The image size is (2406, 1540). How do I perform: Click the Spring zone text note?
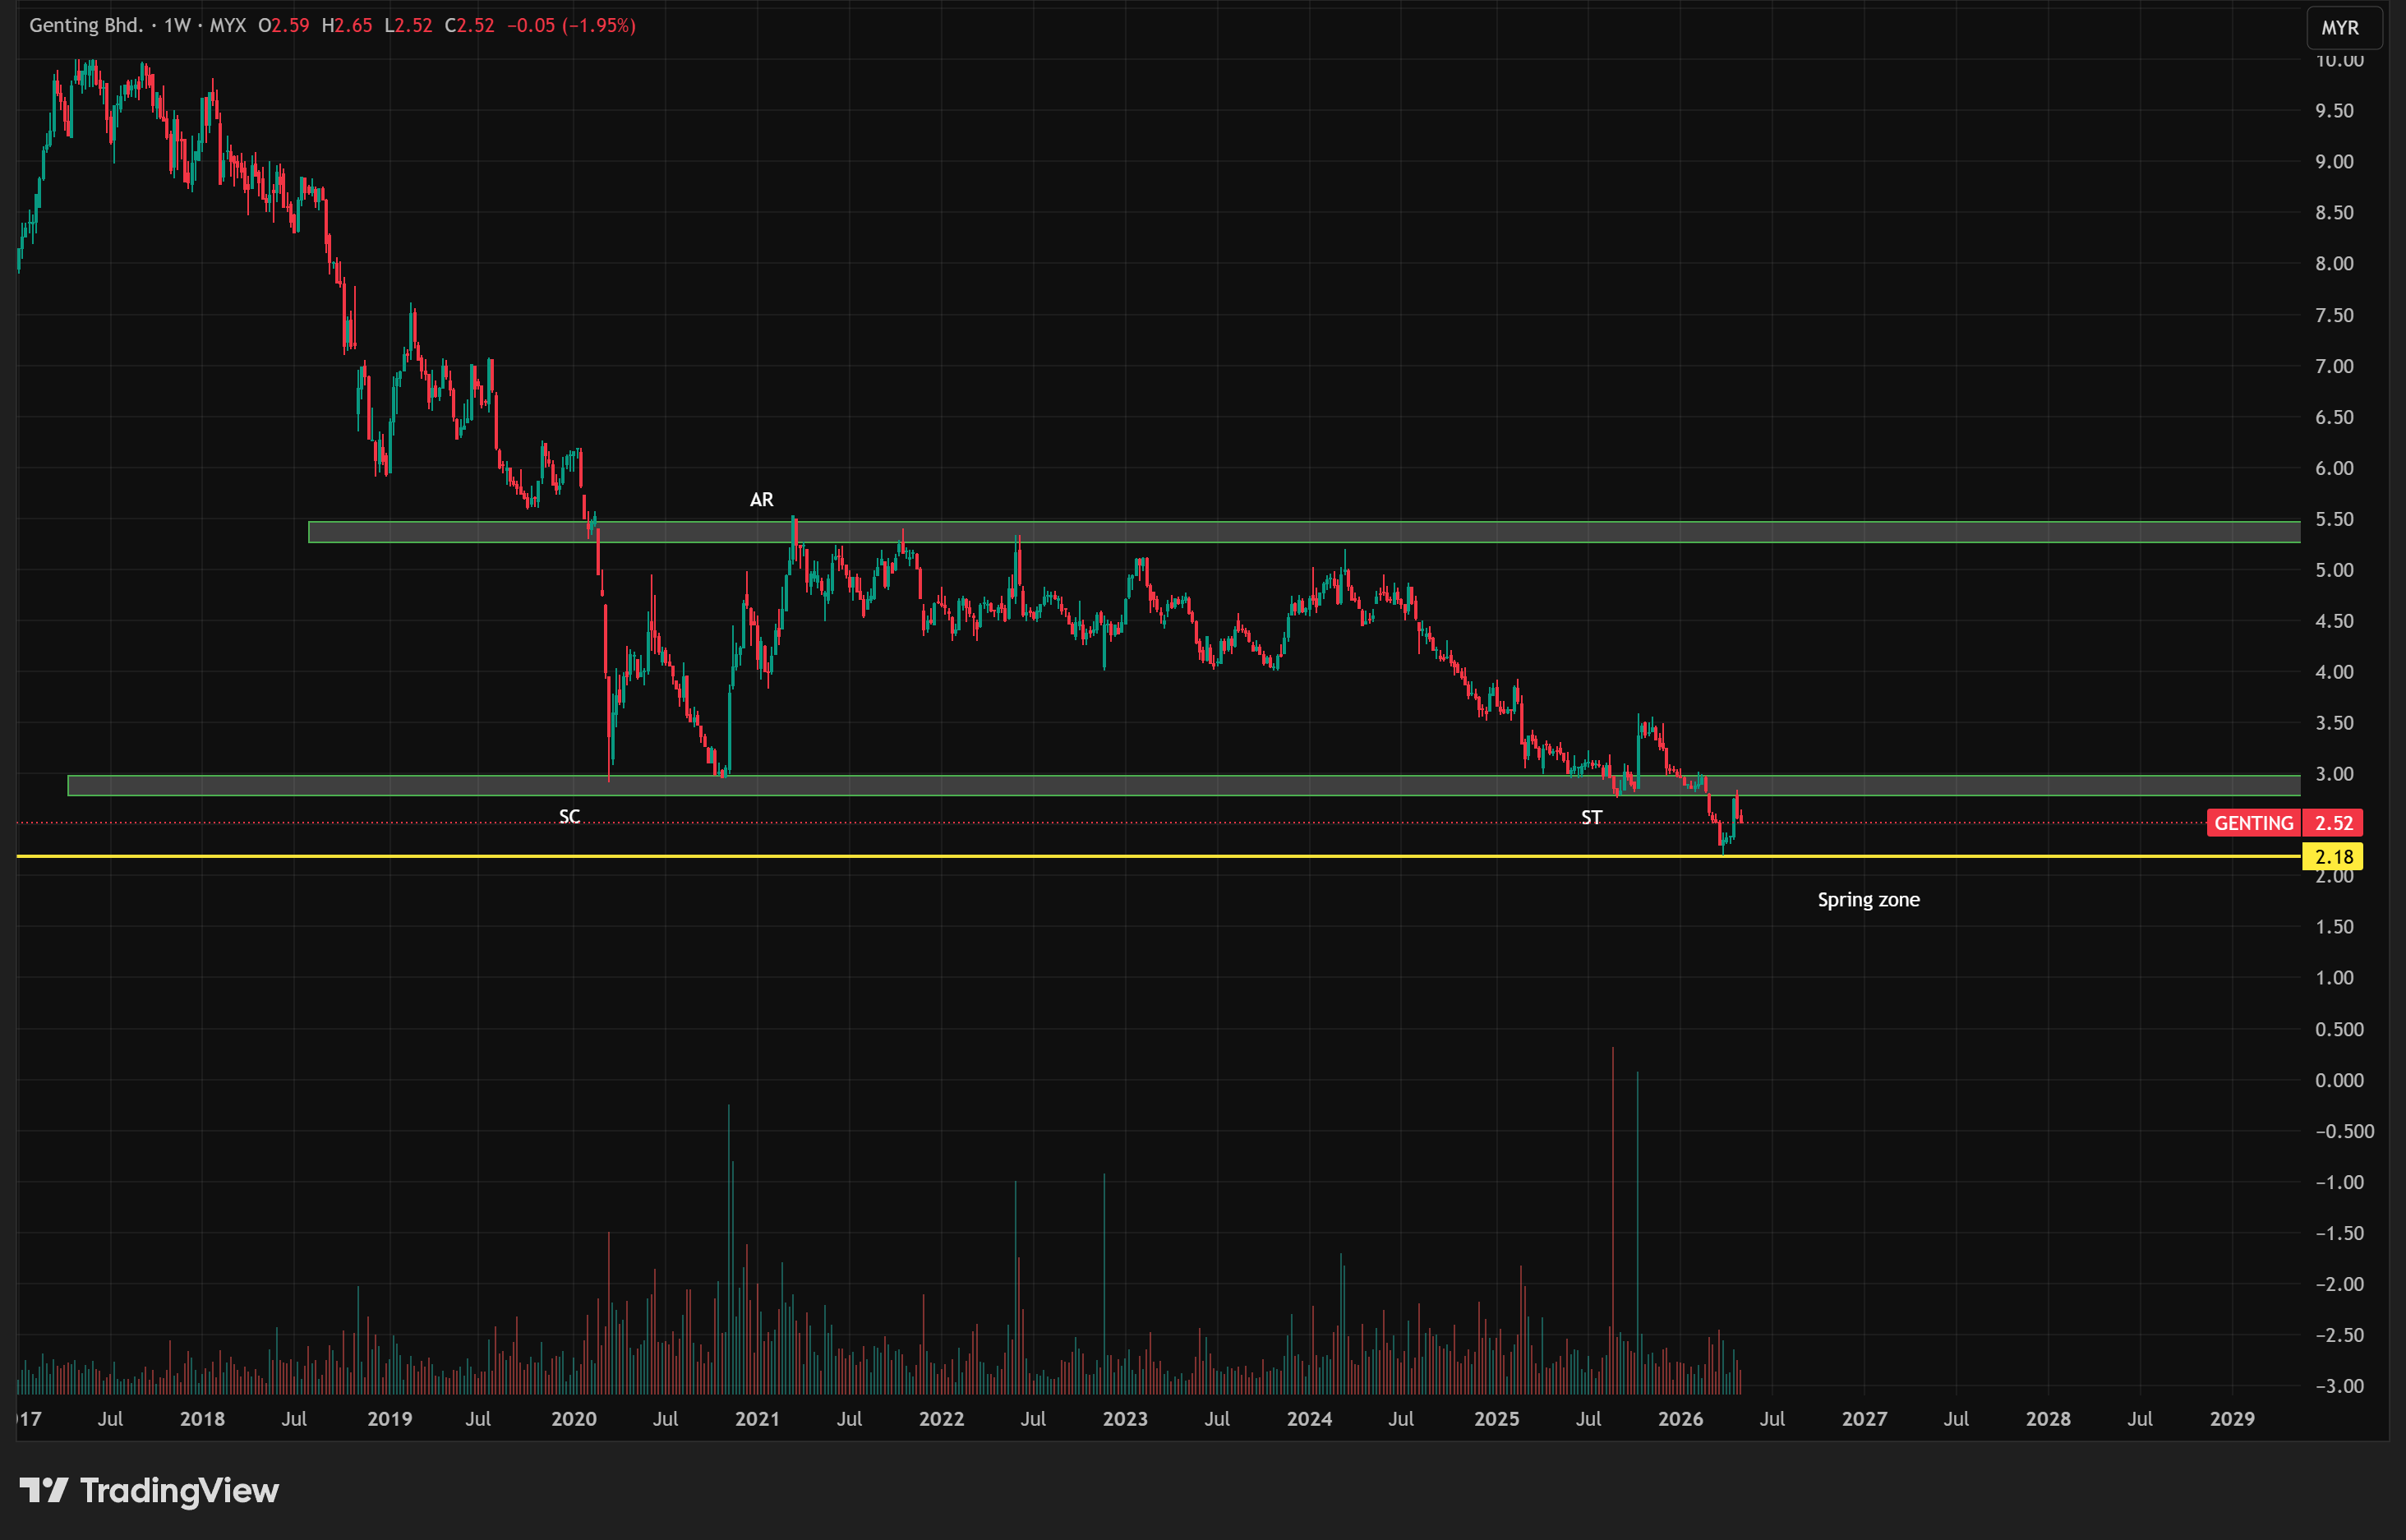1868,900
